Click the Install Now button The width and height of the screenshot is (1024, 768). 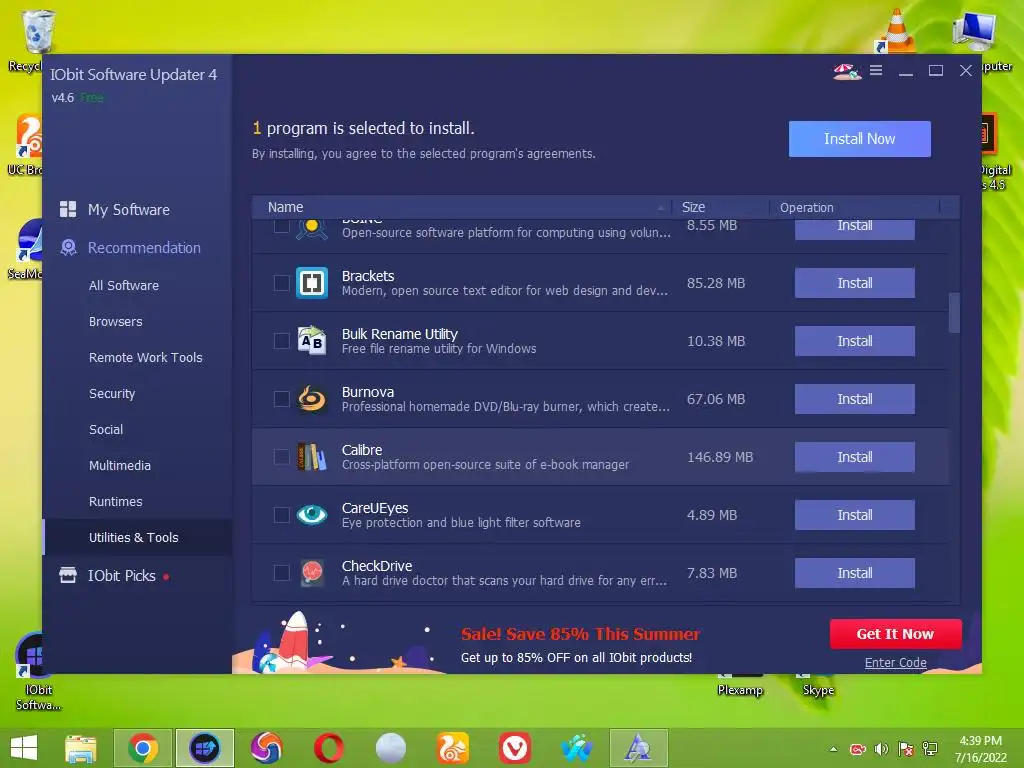859,138
